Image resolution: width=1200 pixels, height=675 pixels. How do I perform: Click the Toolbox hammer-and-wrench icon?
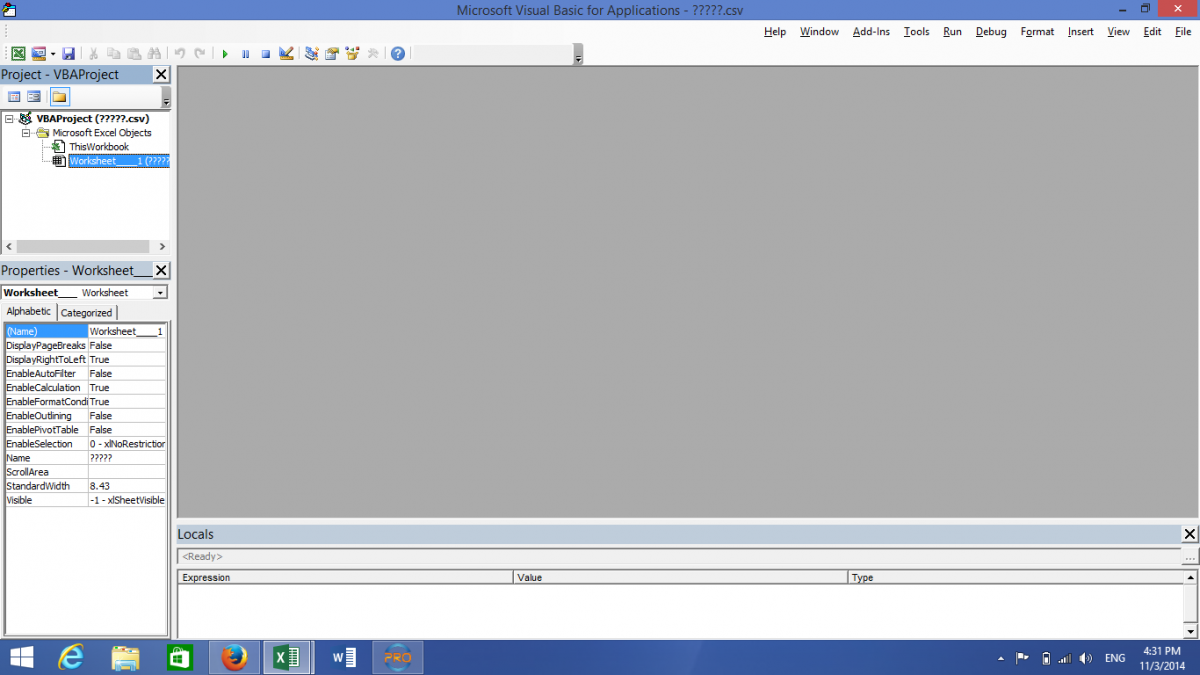click(373, 53)
